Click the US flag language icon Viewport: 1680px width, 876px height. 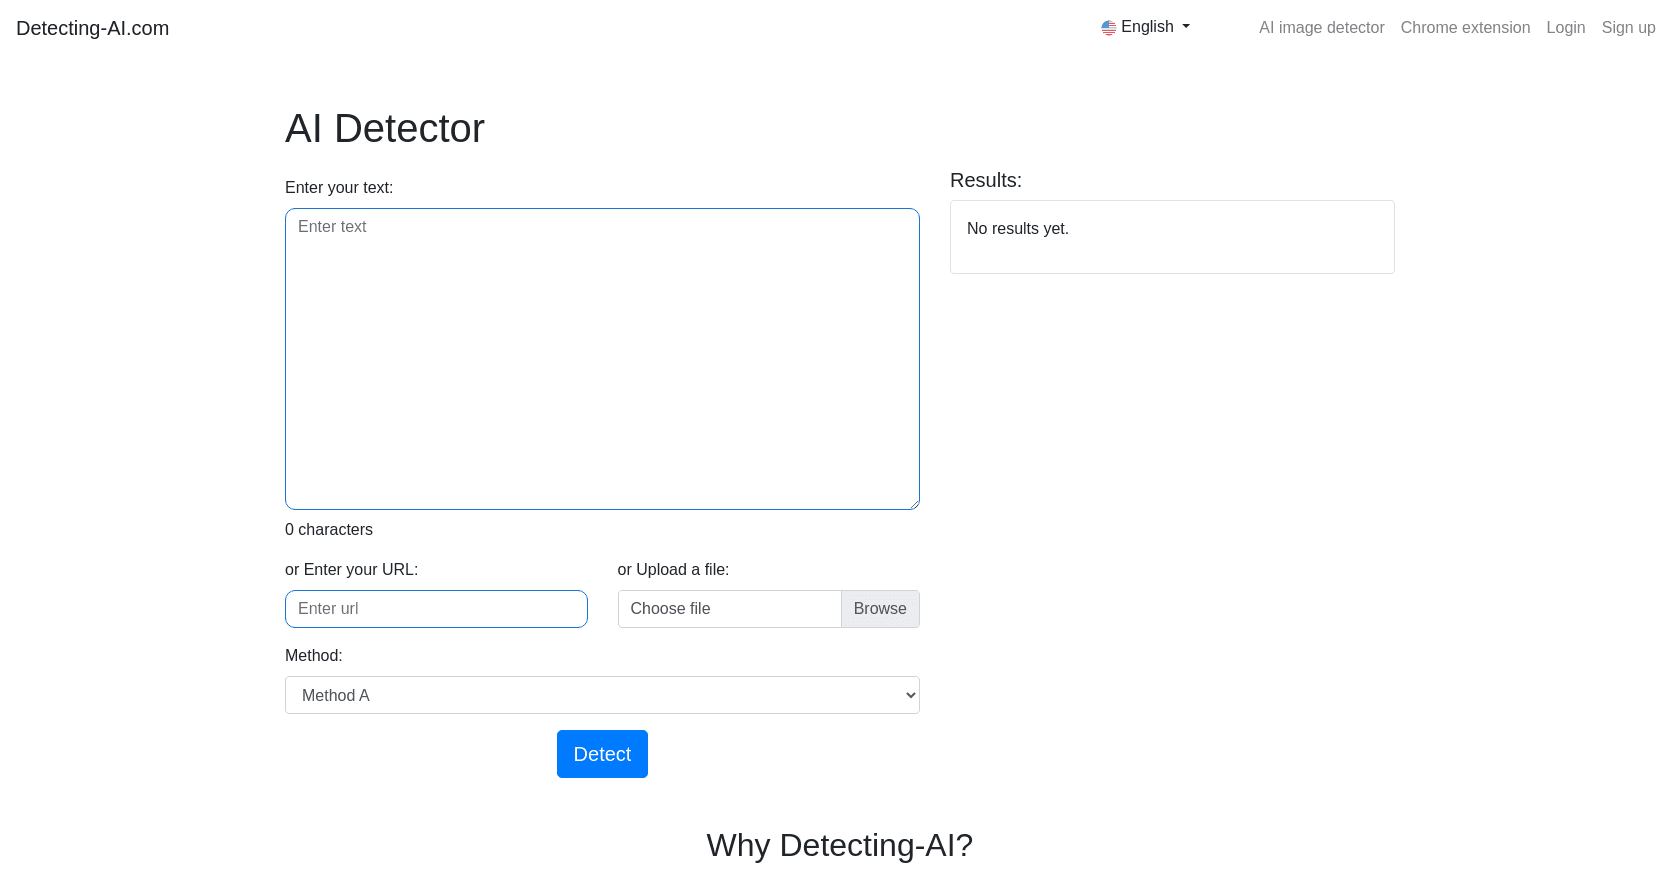point(1108,27)
